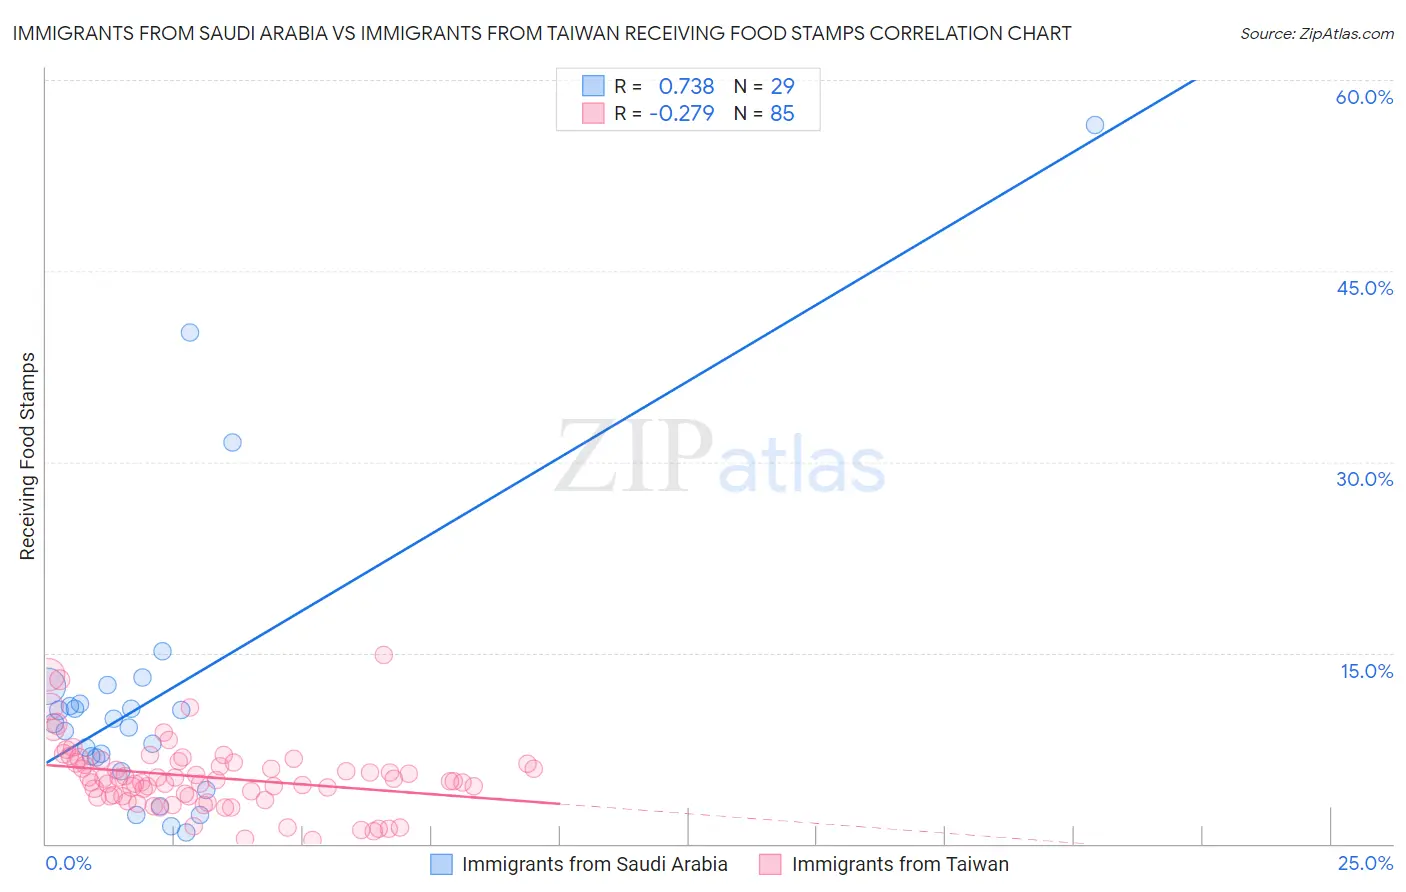
Task: Click the 45.0% y-axis tick label
Action: [x=1364, y=288]
